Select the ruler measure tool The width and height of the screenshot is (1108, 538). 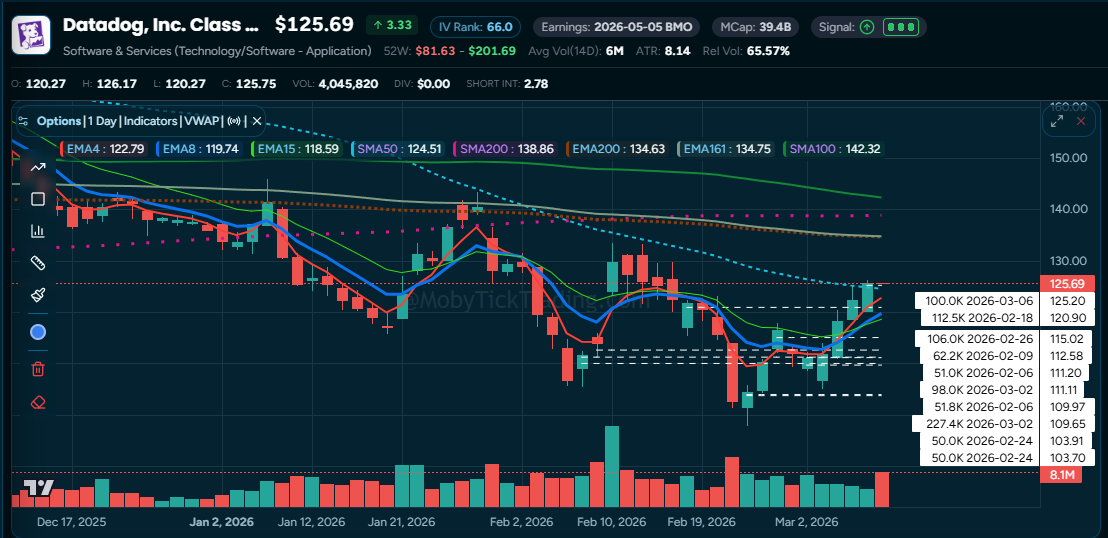coord(38,263)
